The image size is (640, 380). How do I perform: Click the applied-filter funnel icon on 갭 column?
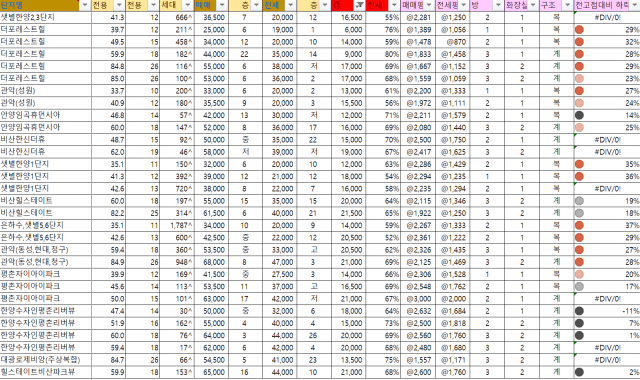point(359,5)
